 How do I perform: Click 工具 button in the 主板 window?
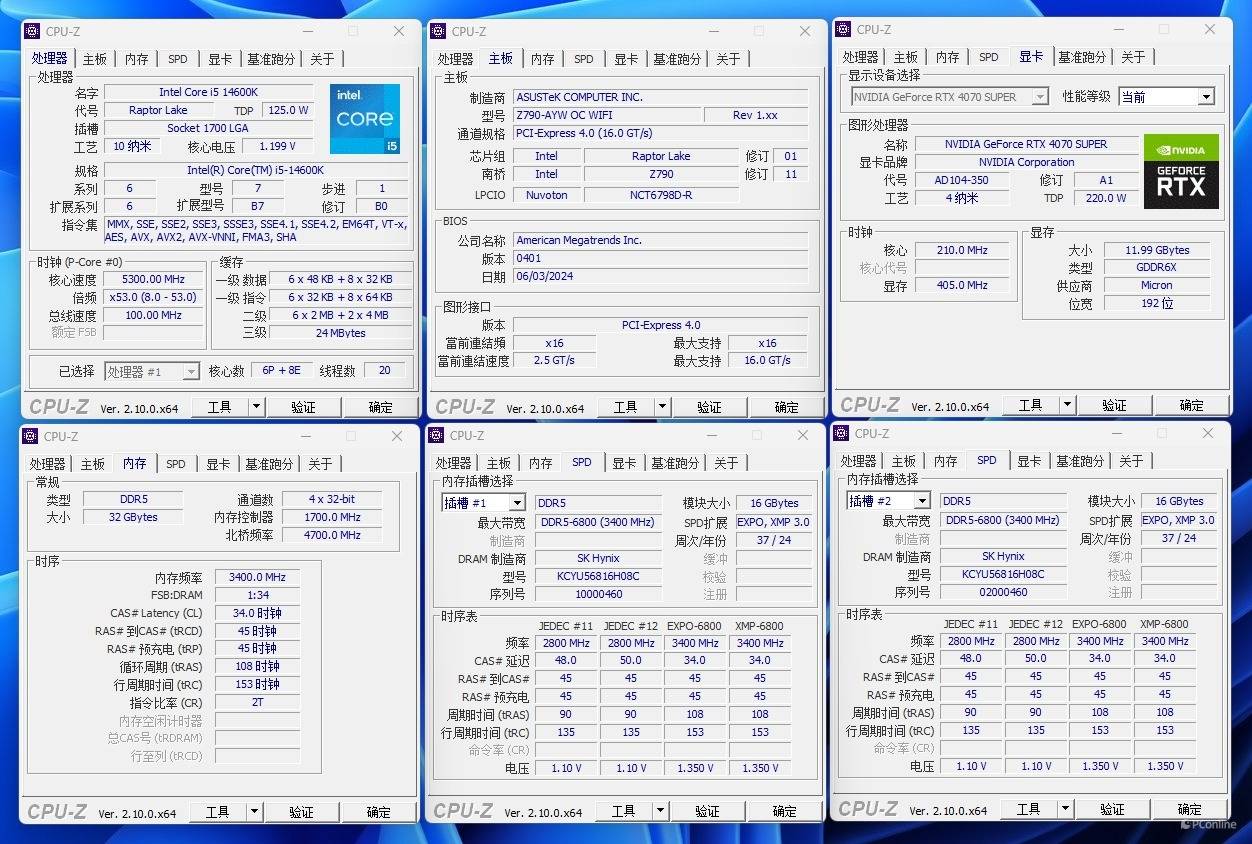625,407
